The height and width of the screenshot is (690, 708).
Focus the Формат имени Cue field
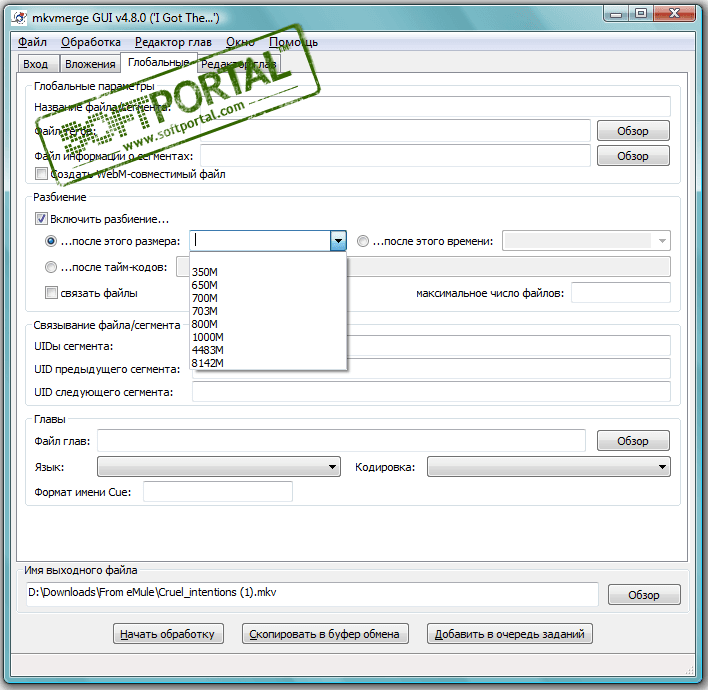coord(218,491)
